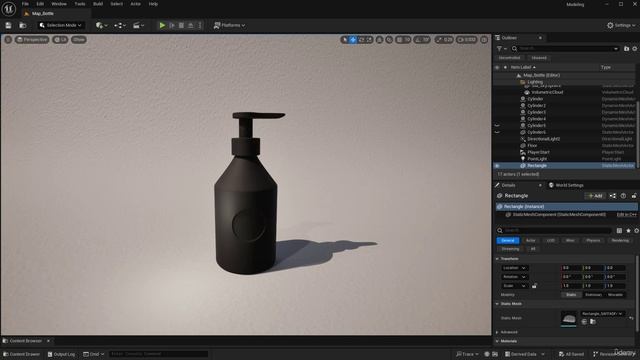The width and height of the screenshot is (640, 360).
Task: Open the Outliner settings gear
Action: click(635, 49)
